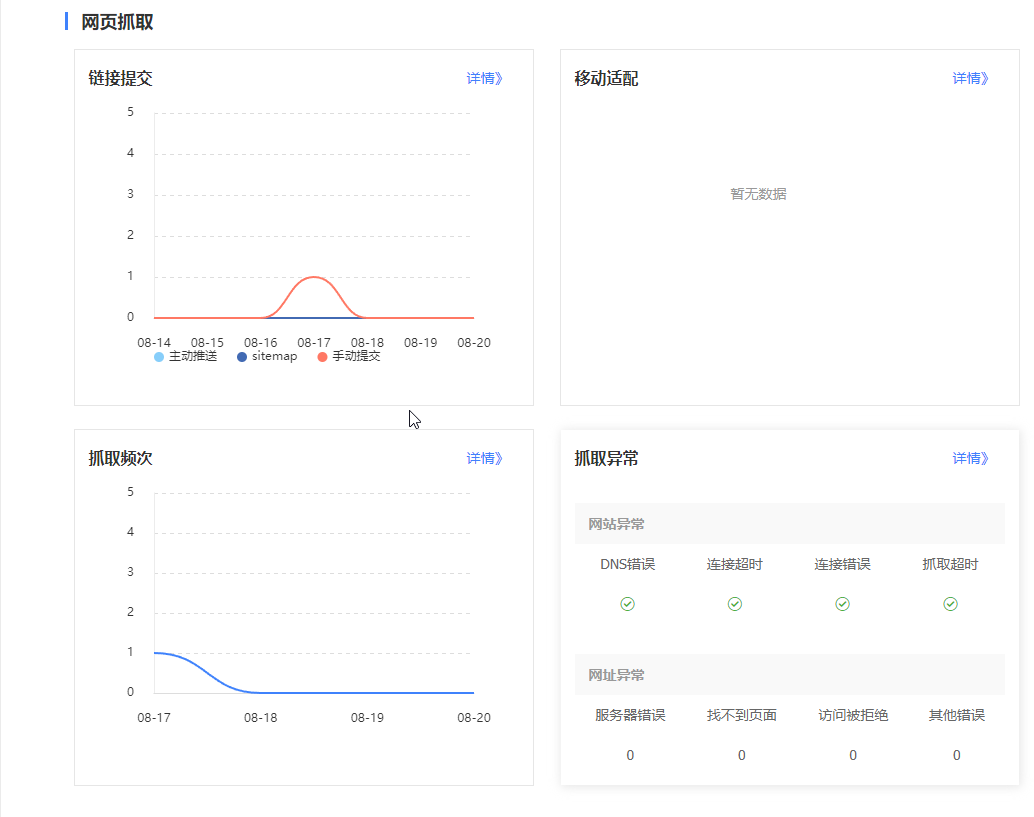The image size is (1034, 817).
Task: Toggle 主动推送 legend series
Action: (186, 357)
